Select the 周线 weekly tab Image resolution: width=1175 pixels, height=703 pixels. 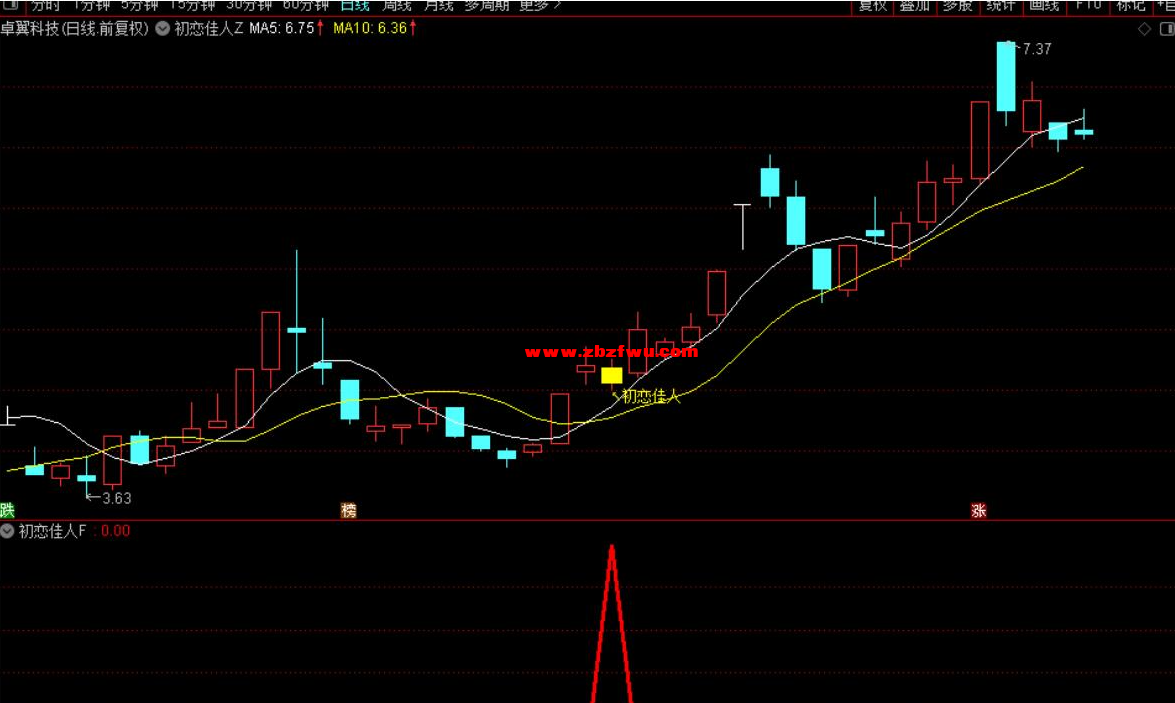pos(396,5)
